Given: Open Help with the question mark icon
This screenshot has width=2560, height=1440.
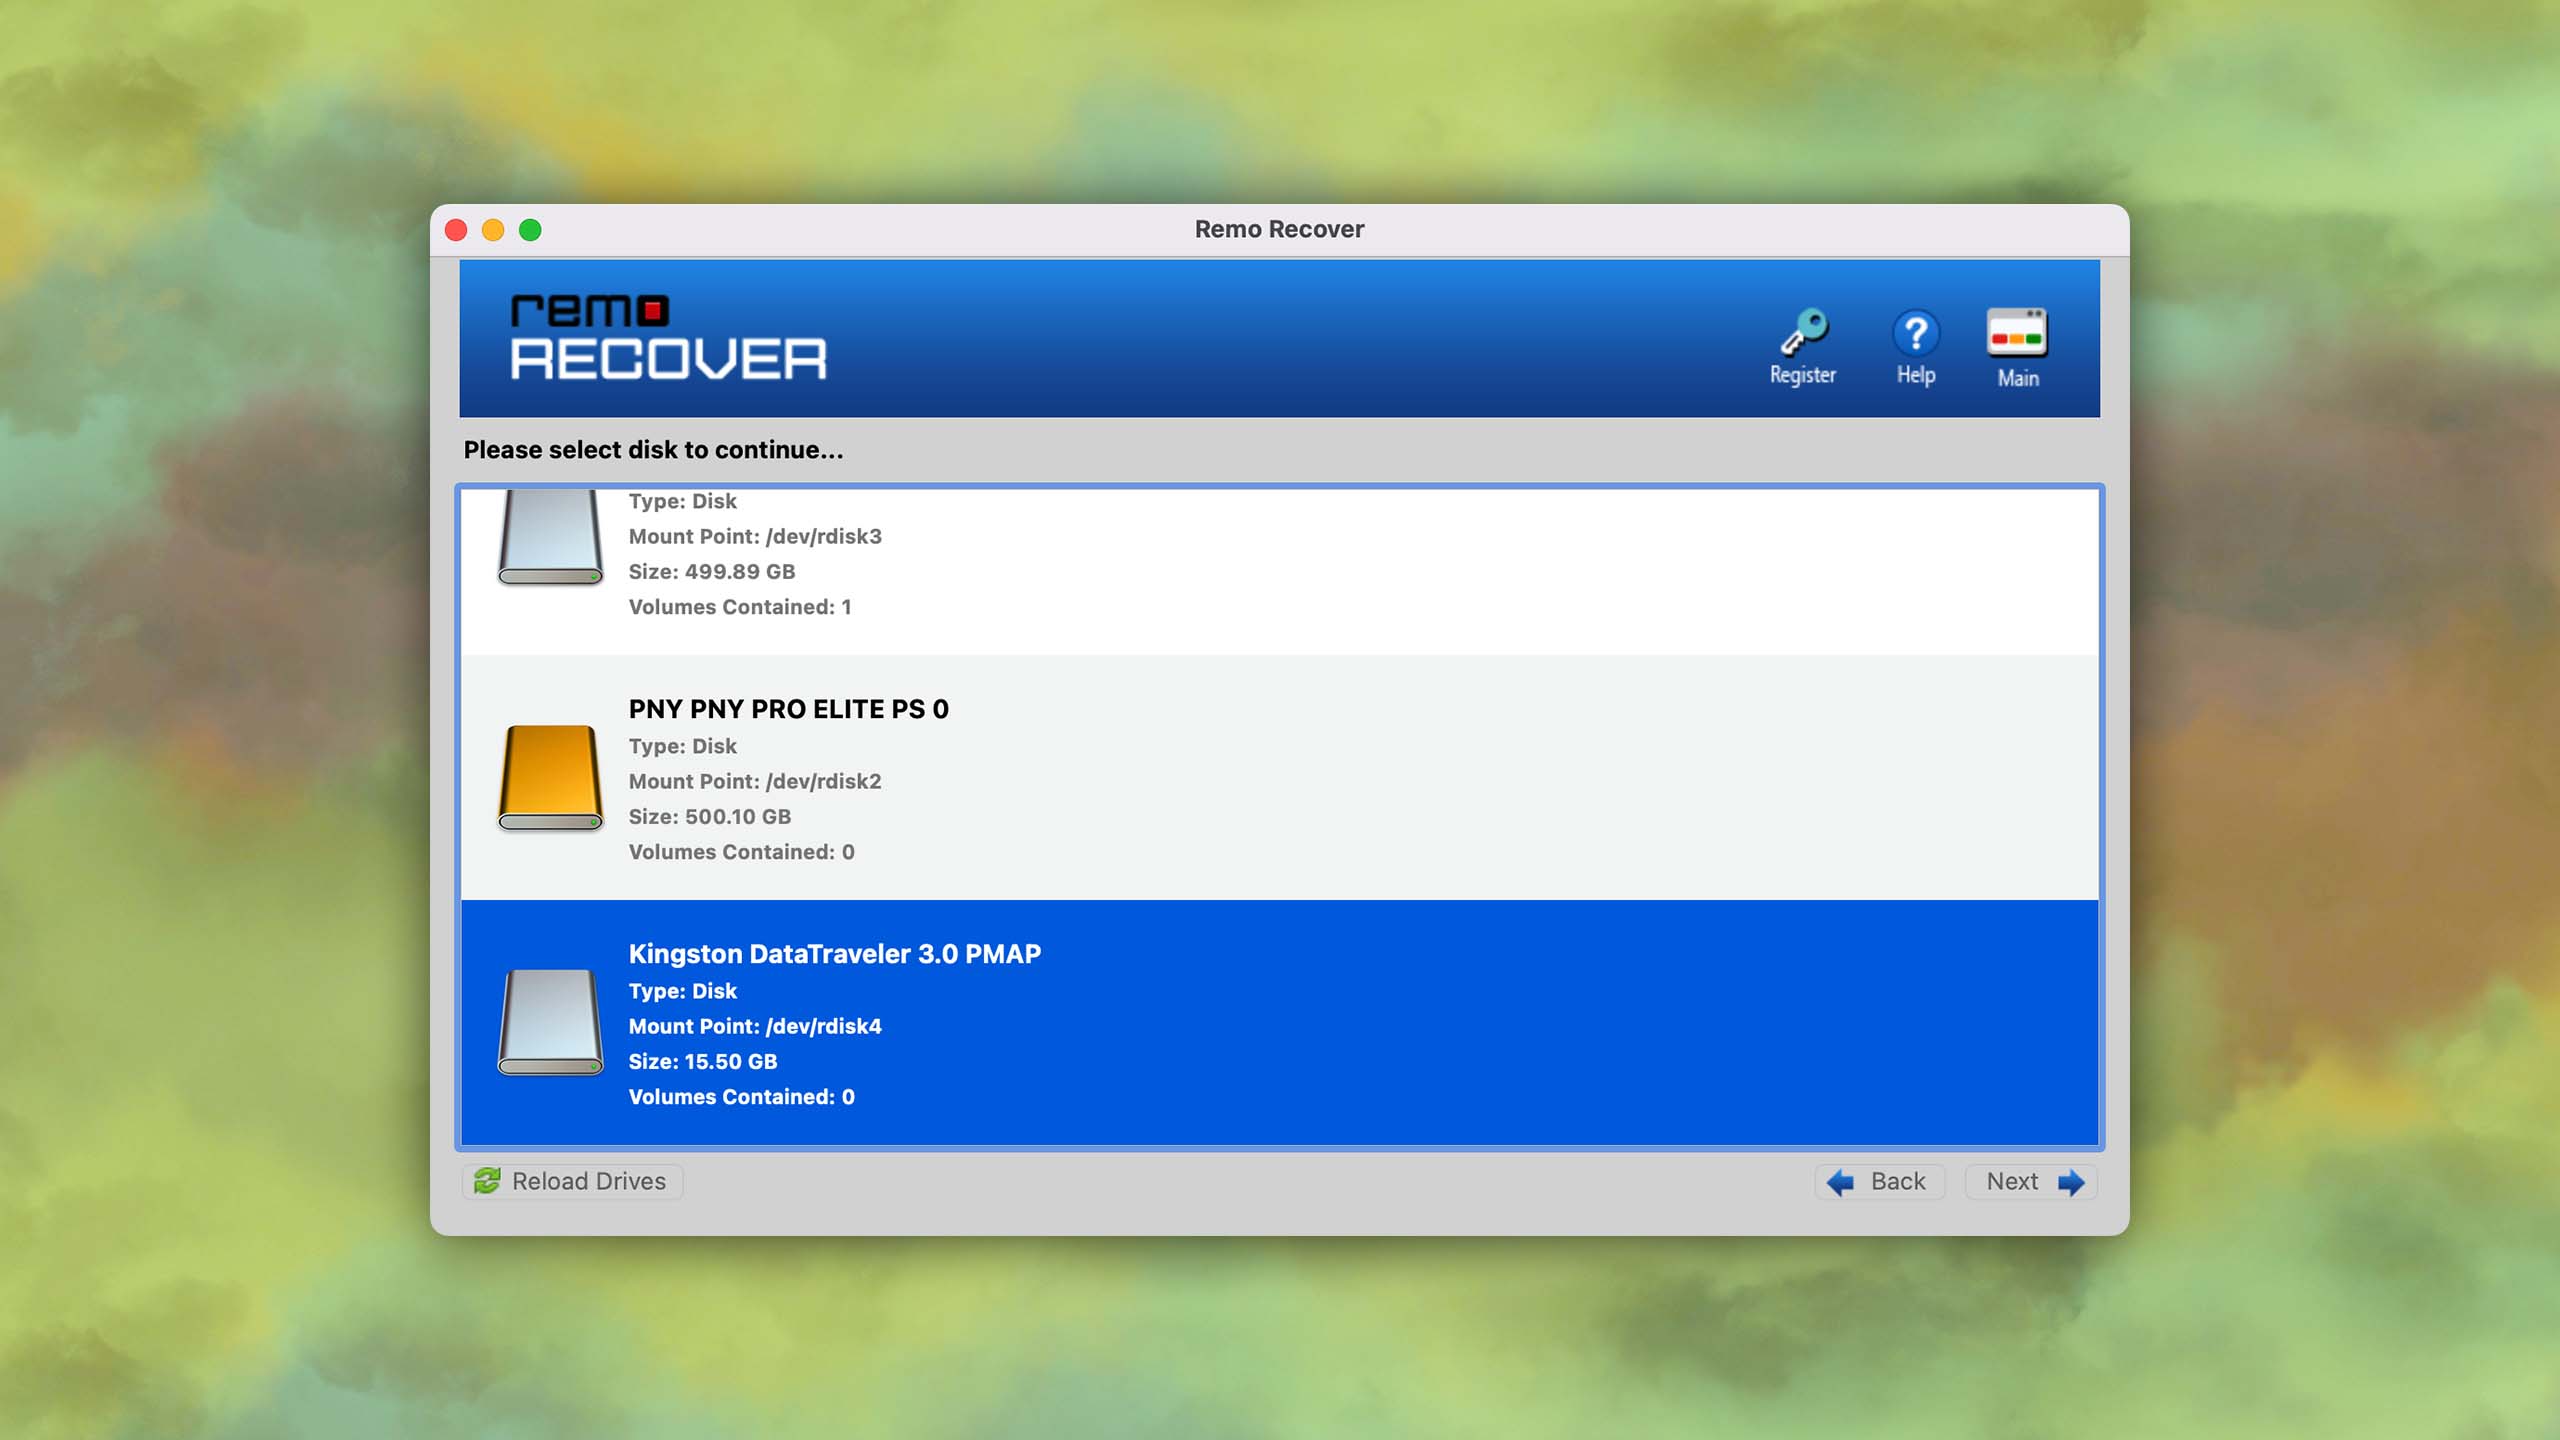Looking at the screenshot, I should click(x=1916, y=333).
